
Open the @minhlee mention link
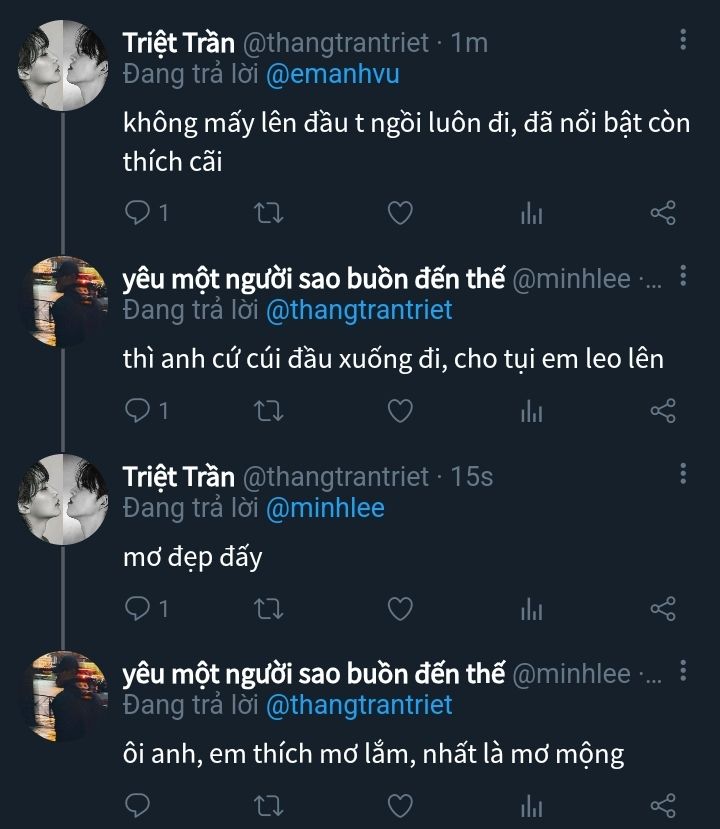pos(324,508)
